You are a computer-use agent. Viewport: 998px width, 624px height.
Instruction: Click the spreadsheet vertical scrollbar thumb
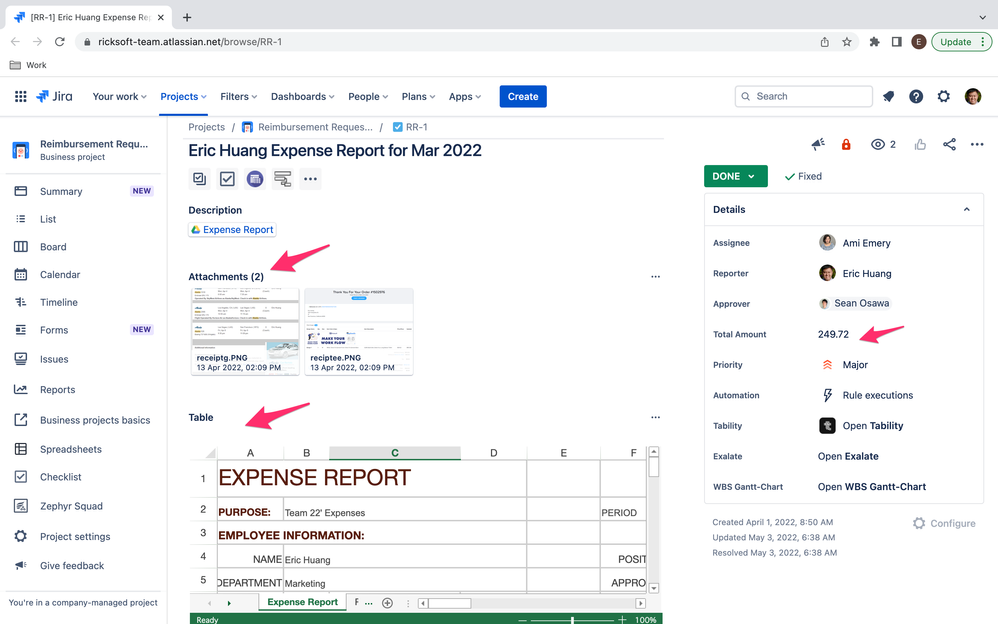coord(654,466)
